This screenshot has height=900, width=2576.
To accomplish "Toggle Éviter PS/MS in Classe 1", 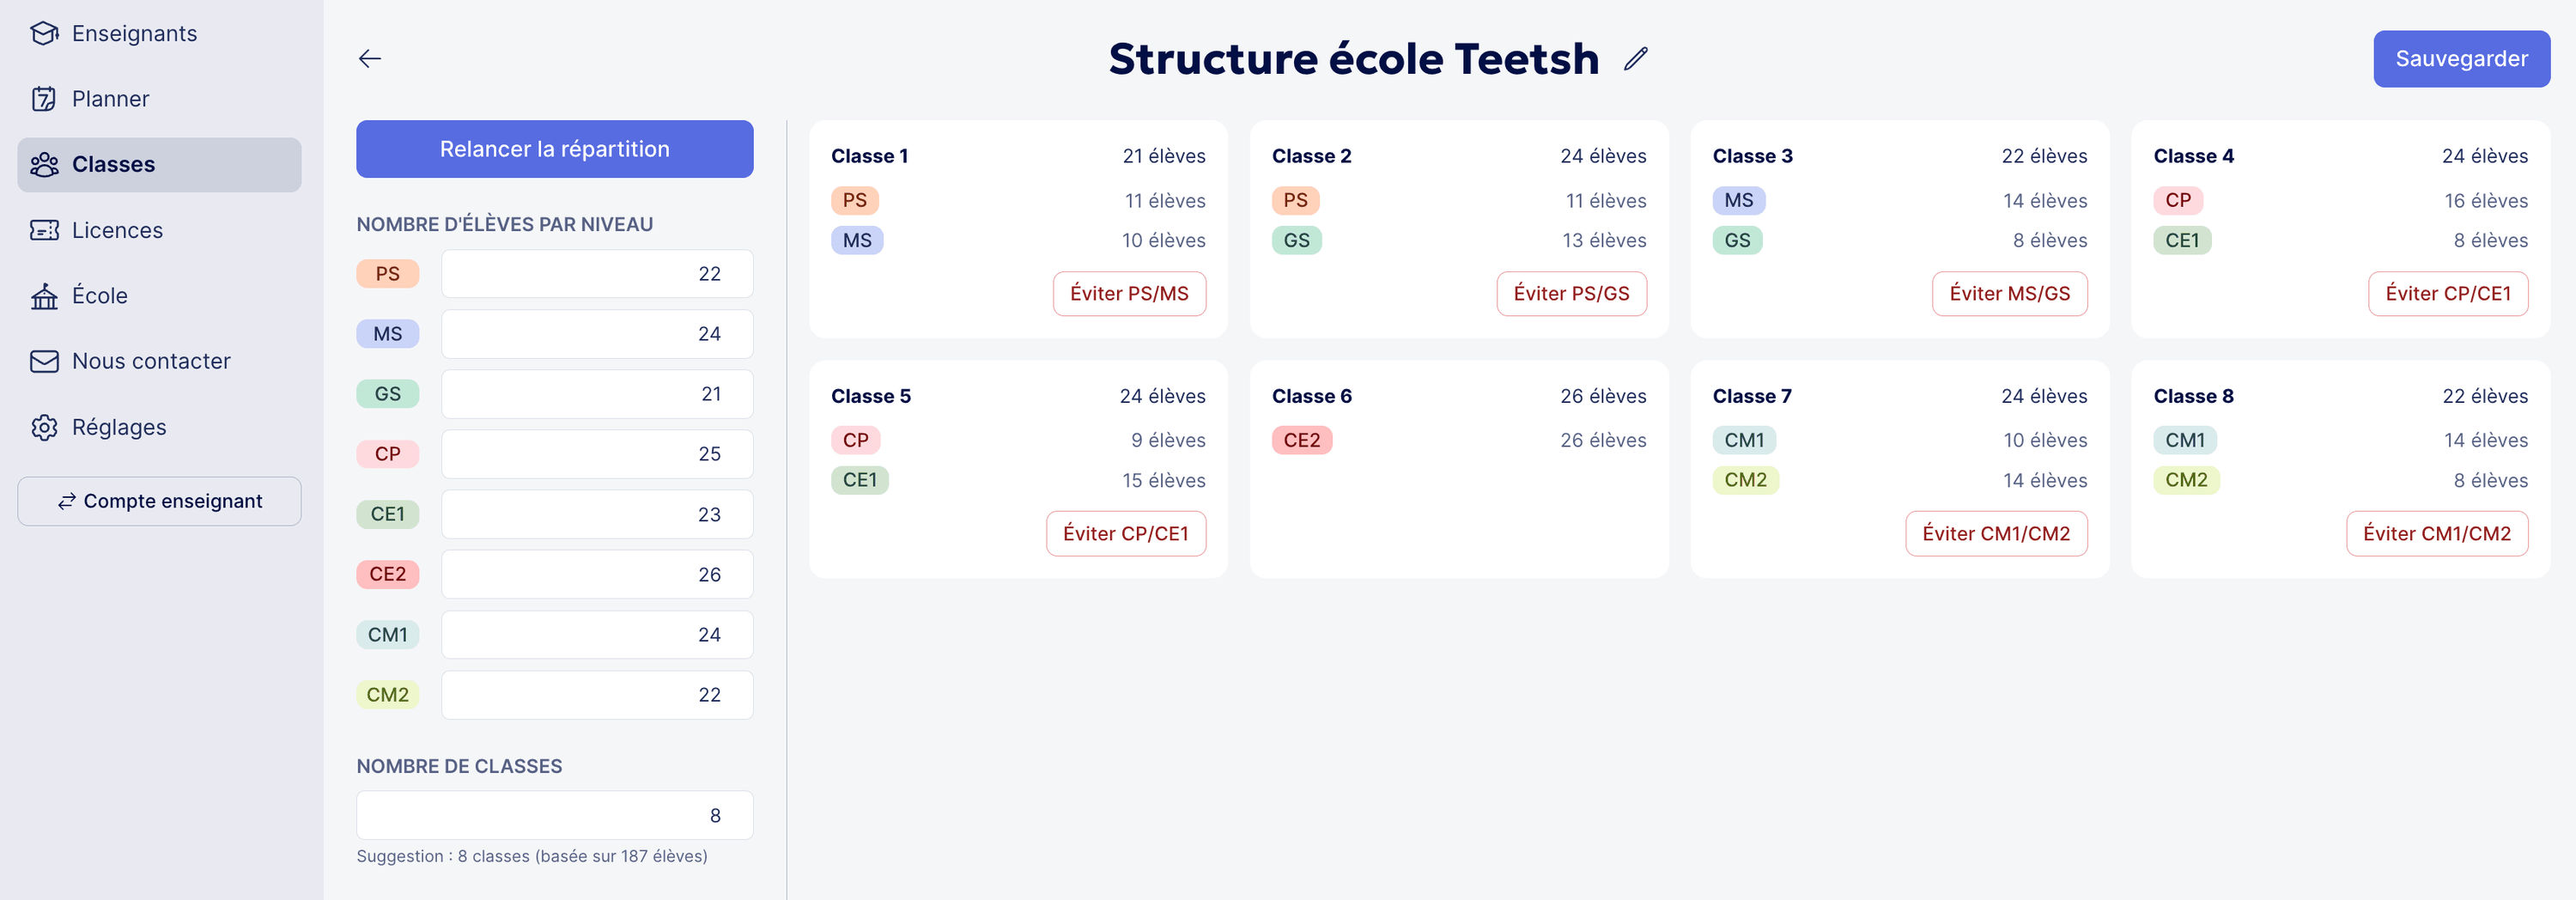I will (1129, 294).
